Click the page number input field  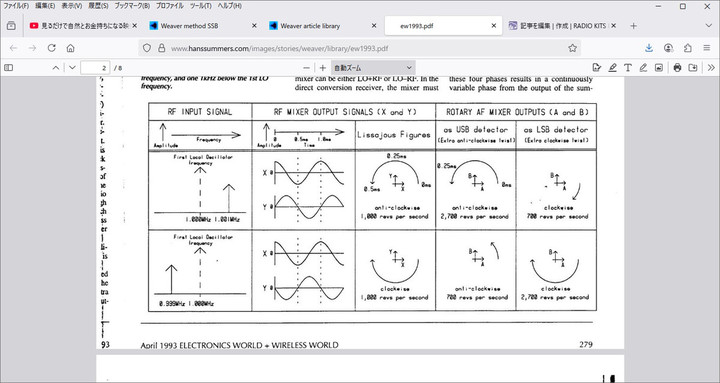95,68
